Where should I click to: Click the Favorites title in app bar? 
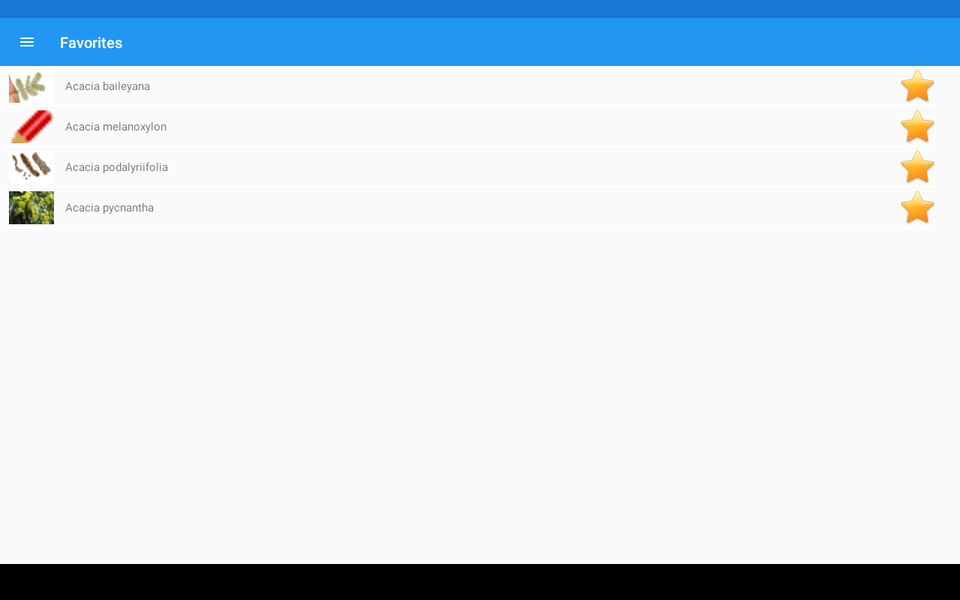tap(91, 43)
